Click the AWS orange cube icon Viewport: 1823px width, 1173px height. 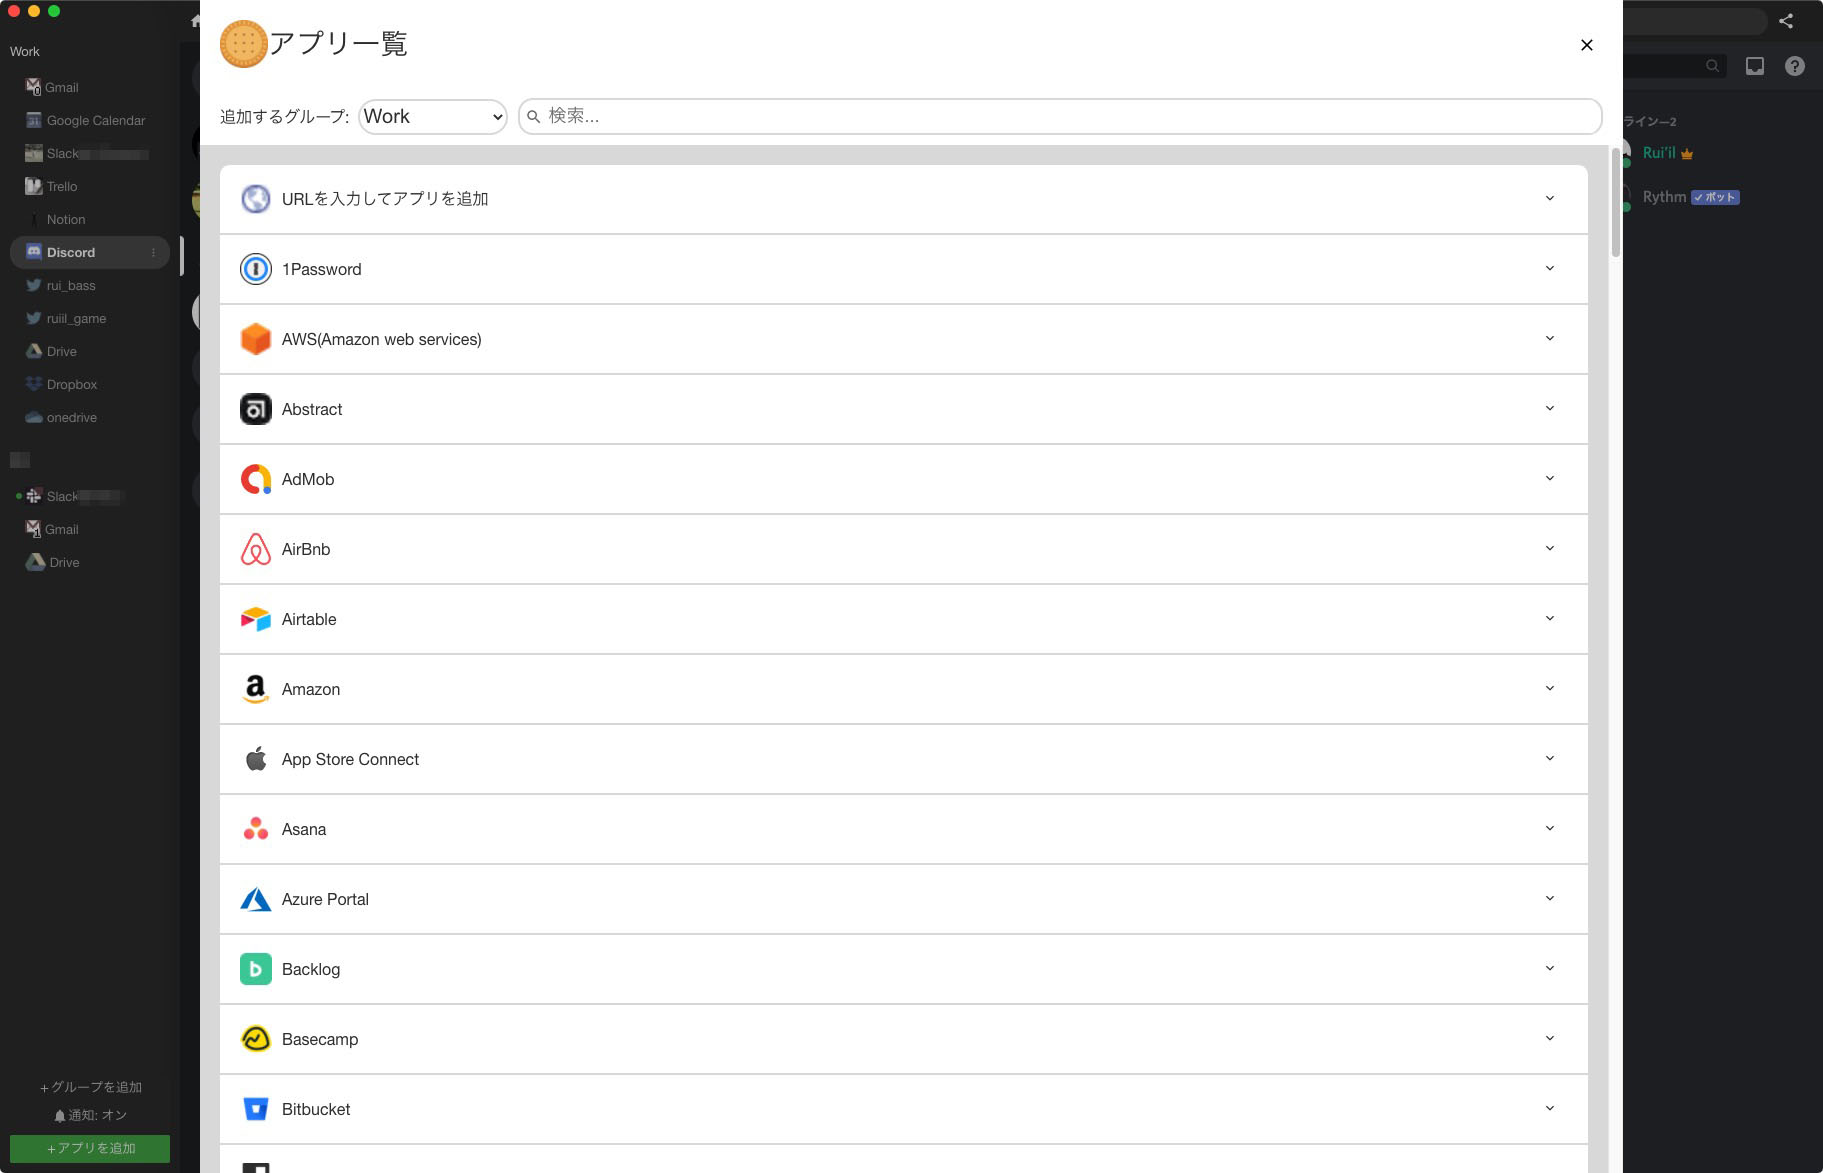coord(256,339)
